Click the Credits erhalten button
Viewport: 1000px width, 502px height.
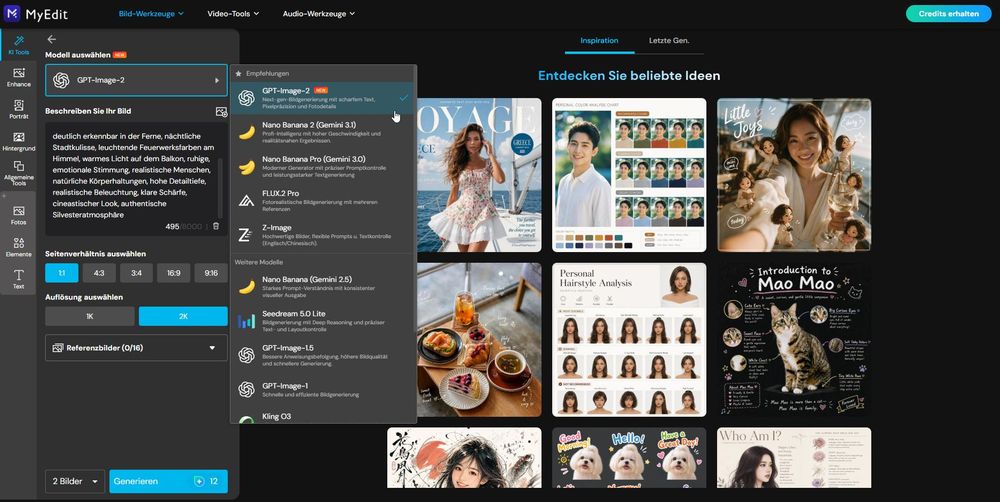point(948,13)
